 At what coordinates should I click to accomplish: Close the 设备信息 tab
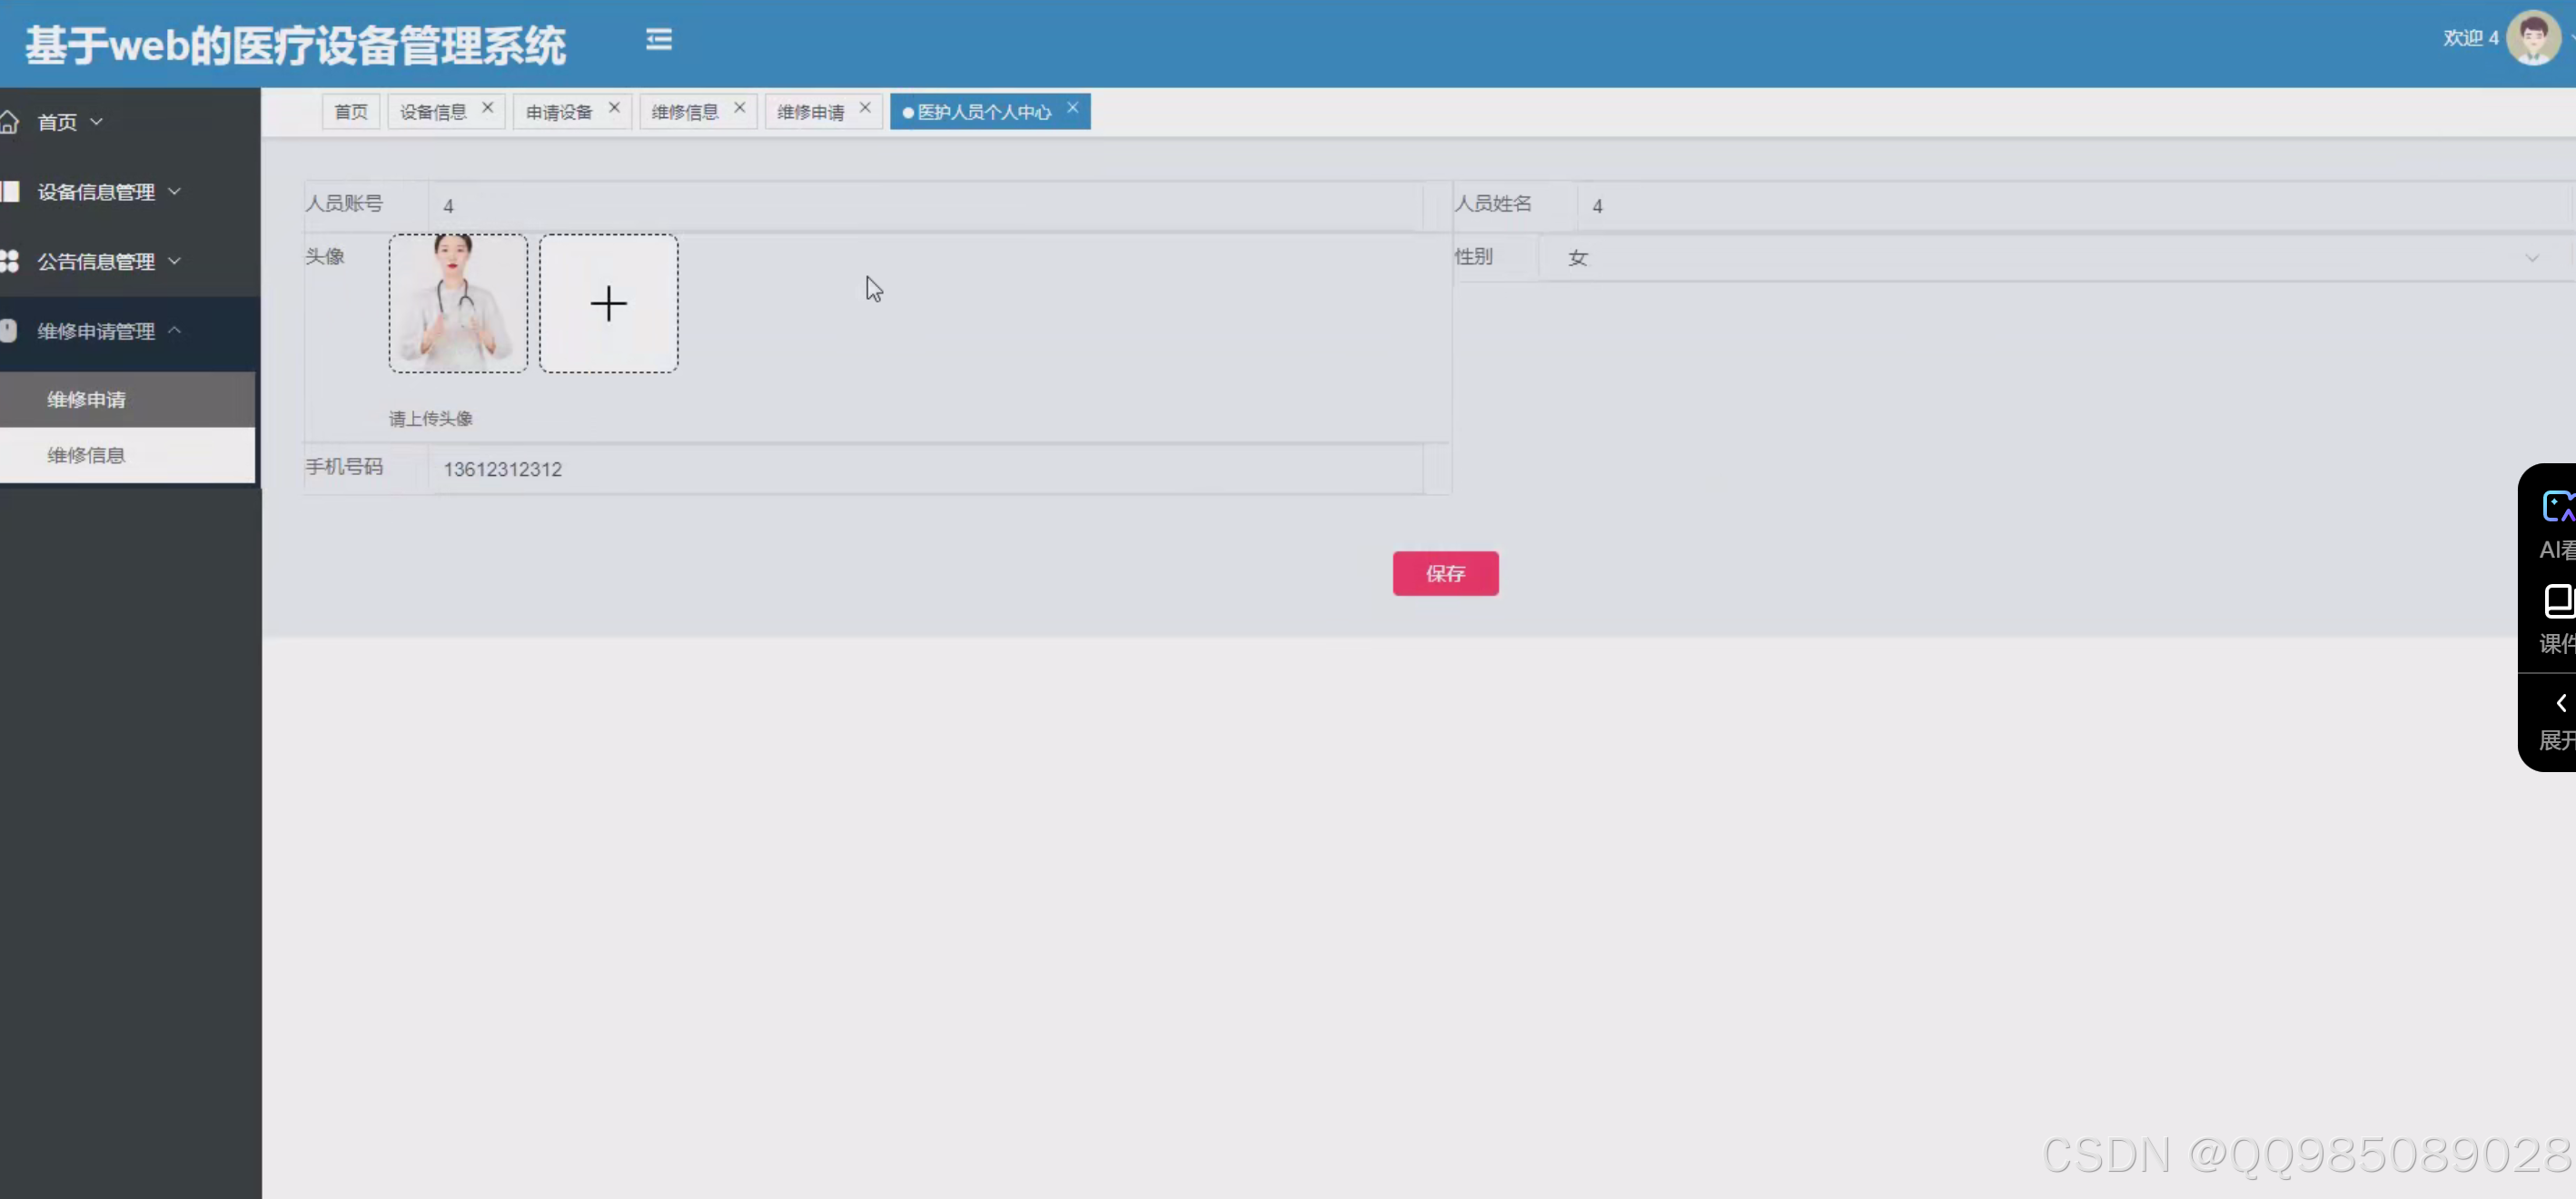tap(488, 108)
